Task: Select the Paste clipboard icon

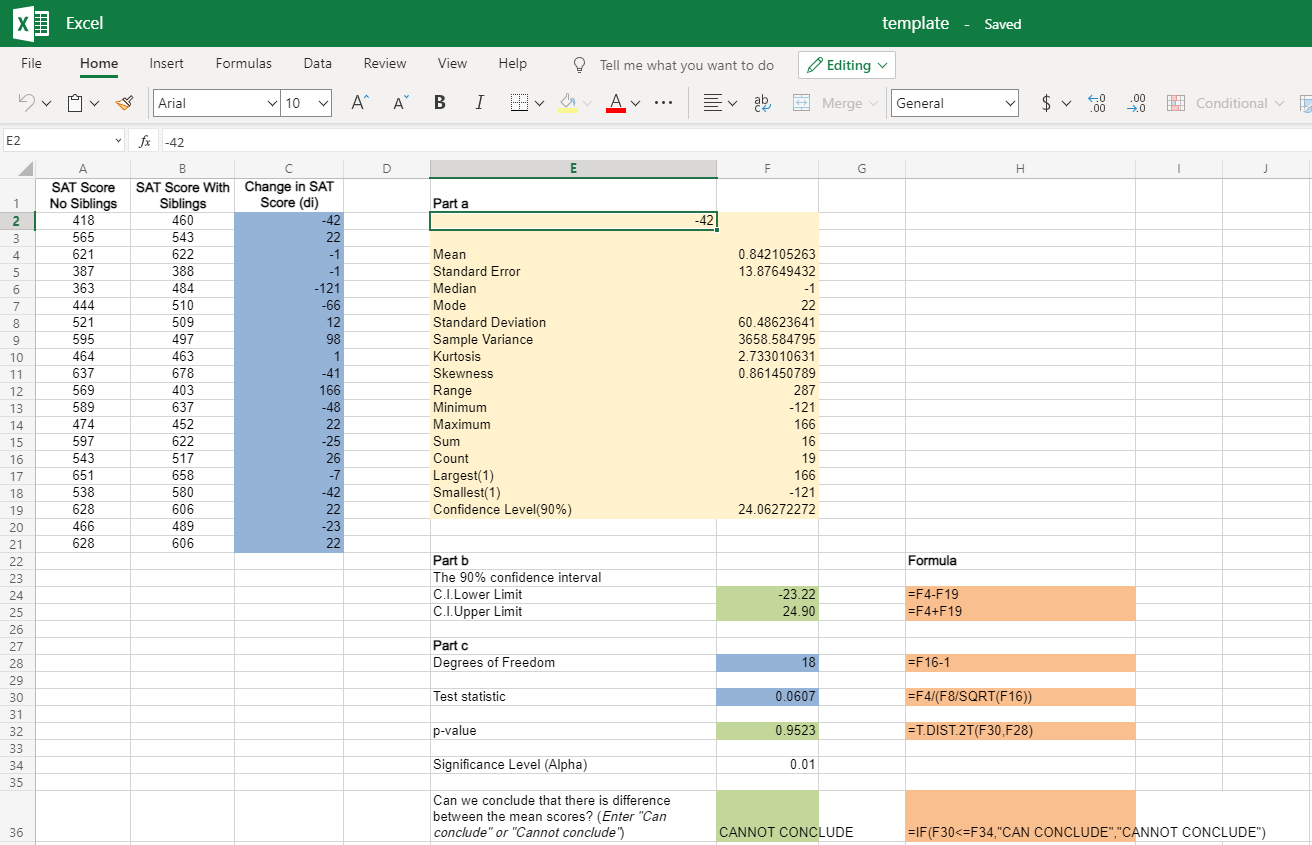Action: tap(75, 102)
